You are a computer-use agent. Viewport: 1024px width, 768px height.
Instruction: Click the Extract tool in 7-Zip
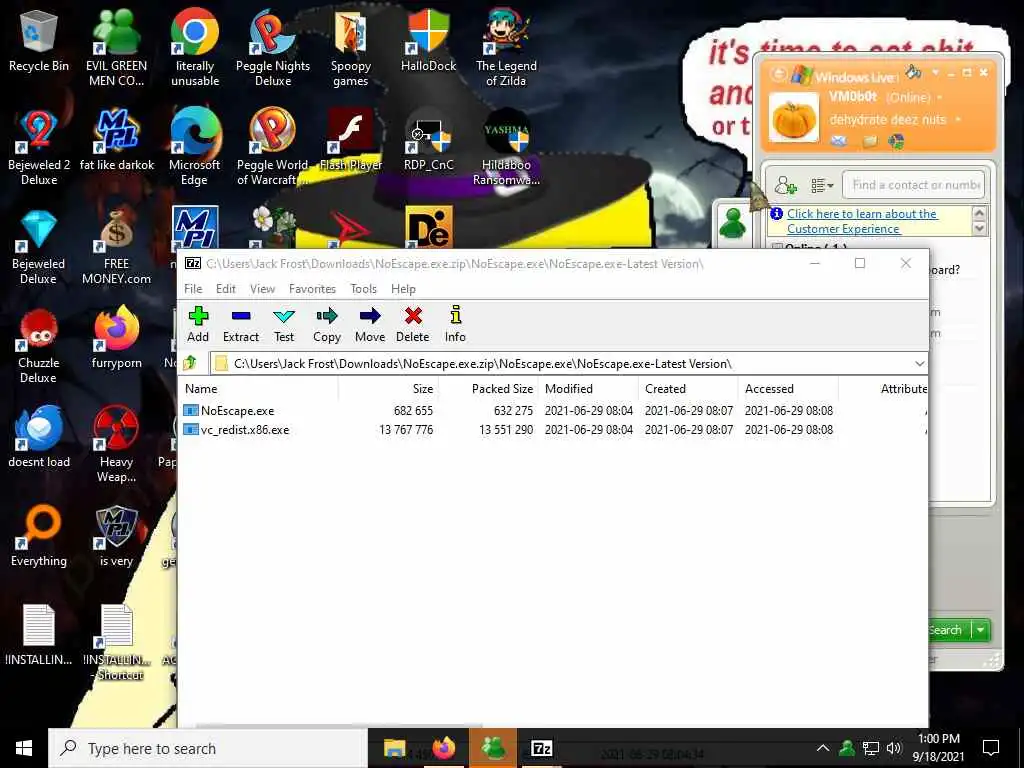[241, 325]
